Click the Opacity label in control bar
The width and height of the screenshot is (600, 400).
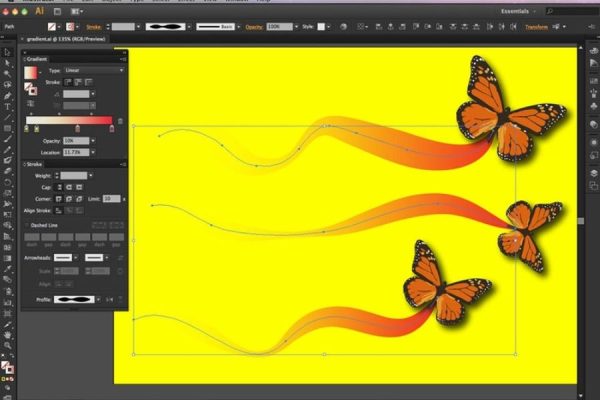tap(279, 27)
